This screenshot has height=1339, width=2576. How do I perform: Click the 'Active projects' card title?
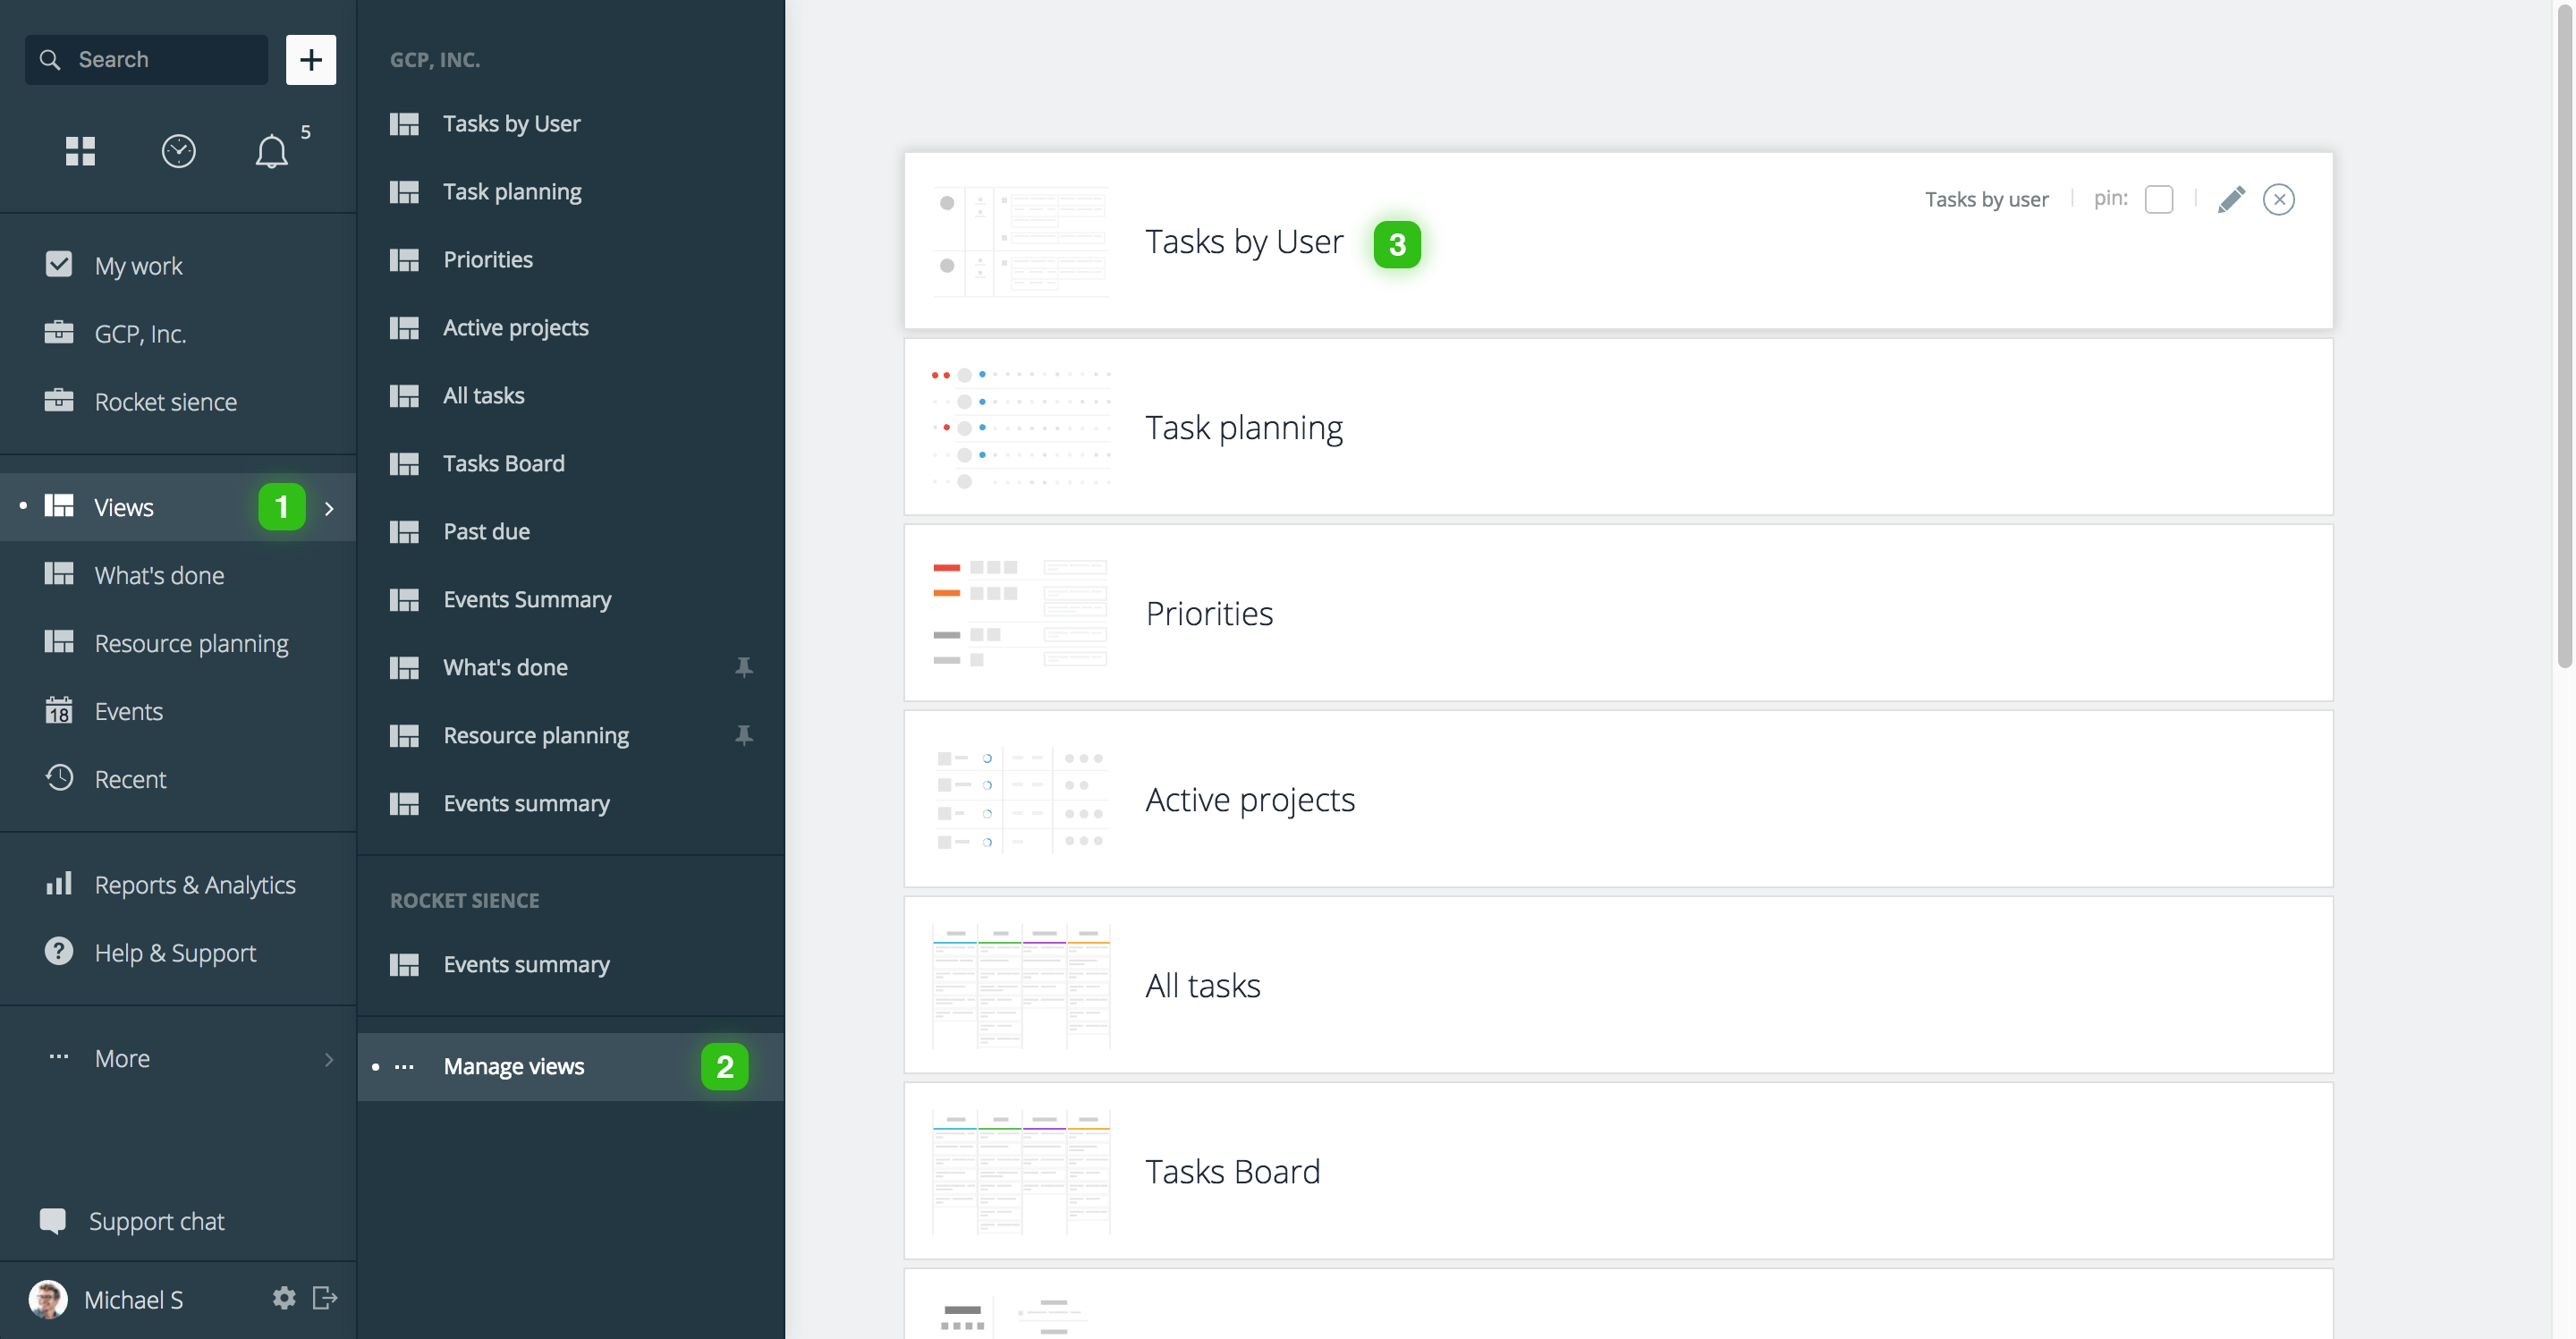click(x=1250, y=800)
